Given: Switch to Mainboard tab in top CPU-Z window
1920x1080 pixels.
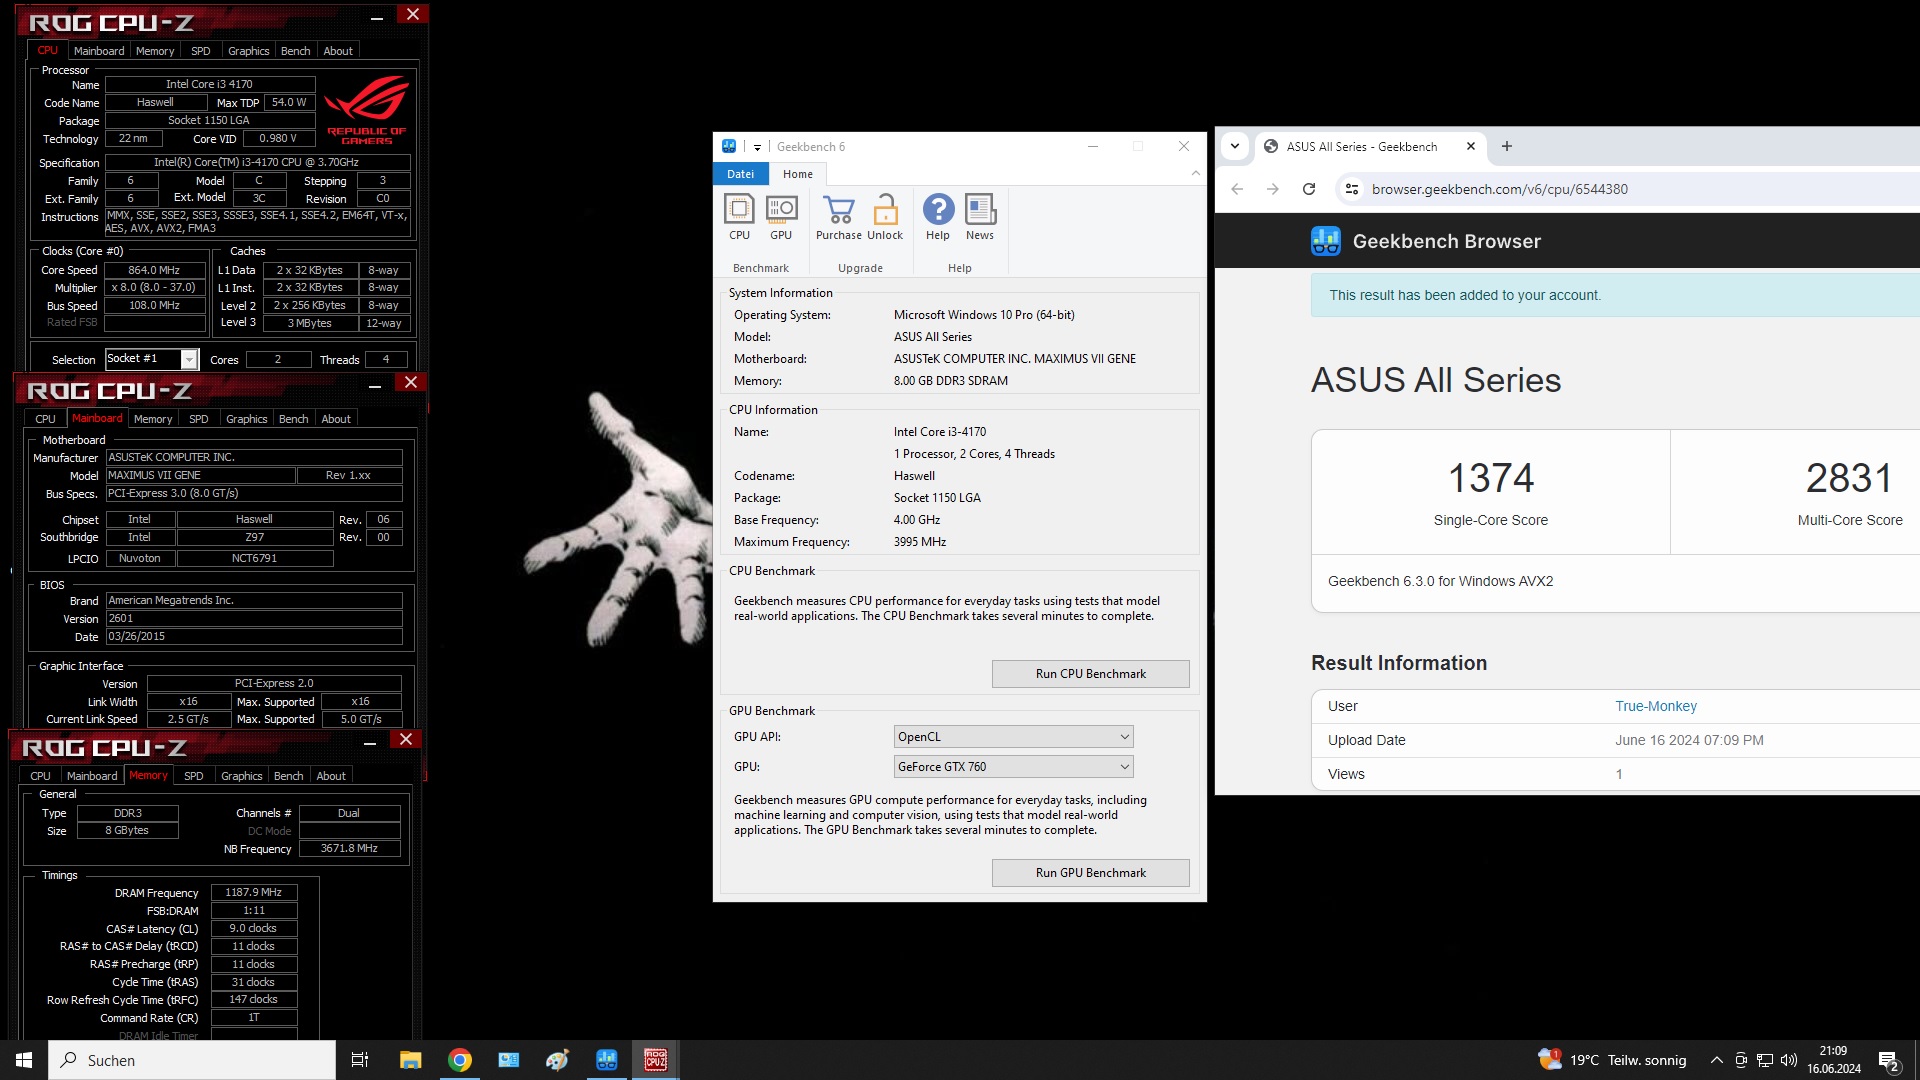Looking at the screenshot, I should [99, 51].
